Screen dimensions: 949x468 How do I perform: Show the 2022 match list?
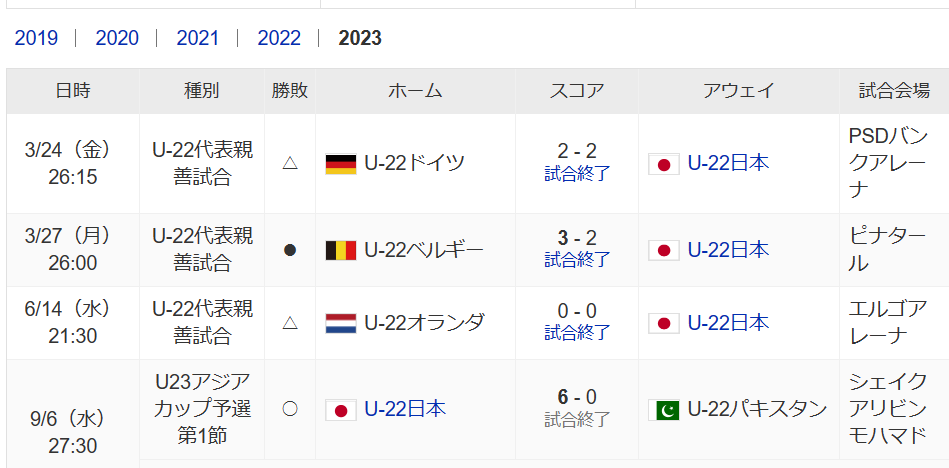tap(279, 38)
